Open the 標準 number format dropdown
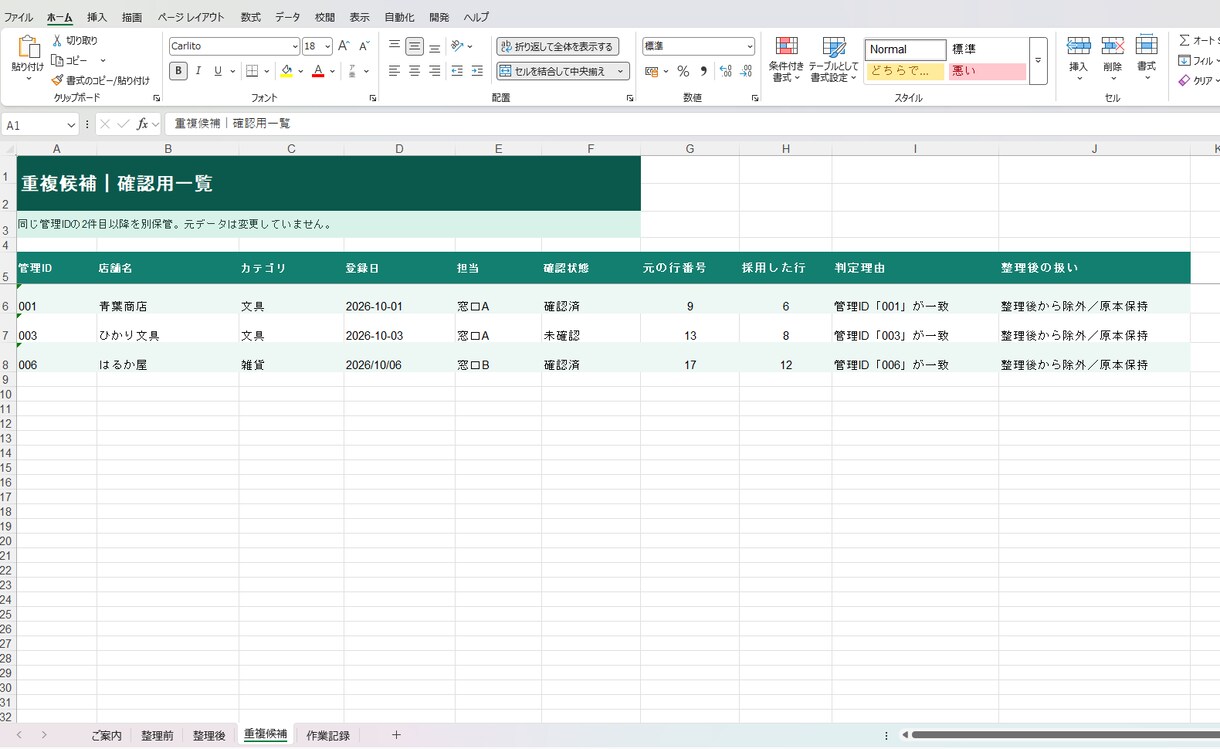The image size is (1220, 749). pyautogui.click(x=749, y=46)
